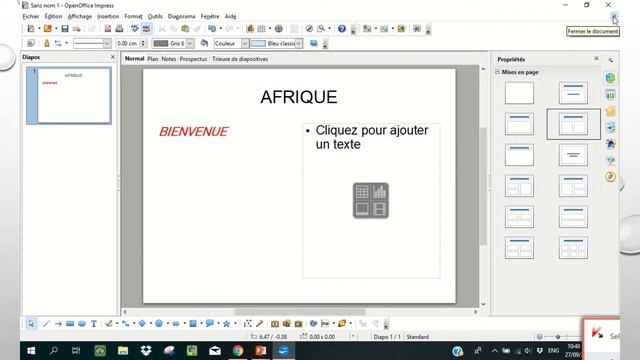Open the Fichier menu
This screenshot has height=360, width=640.
coord(31,16)
